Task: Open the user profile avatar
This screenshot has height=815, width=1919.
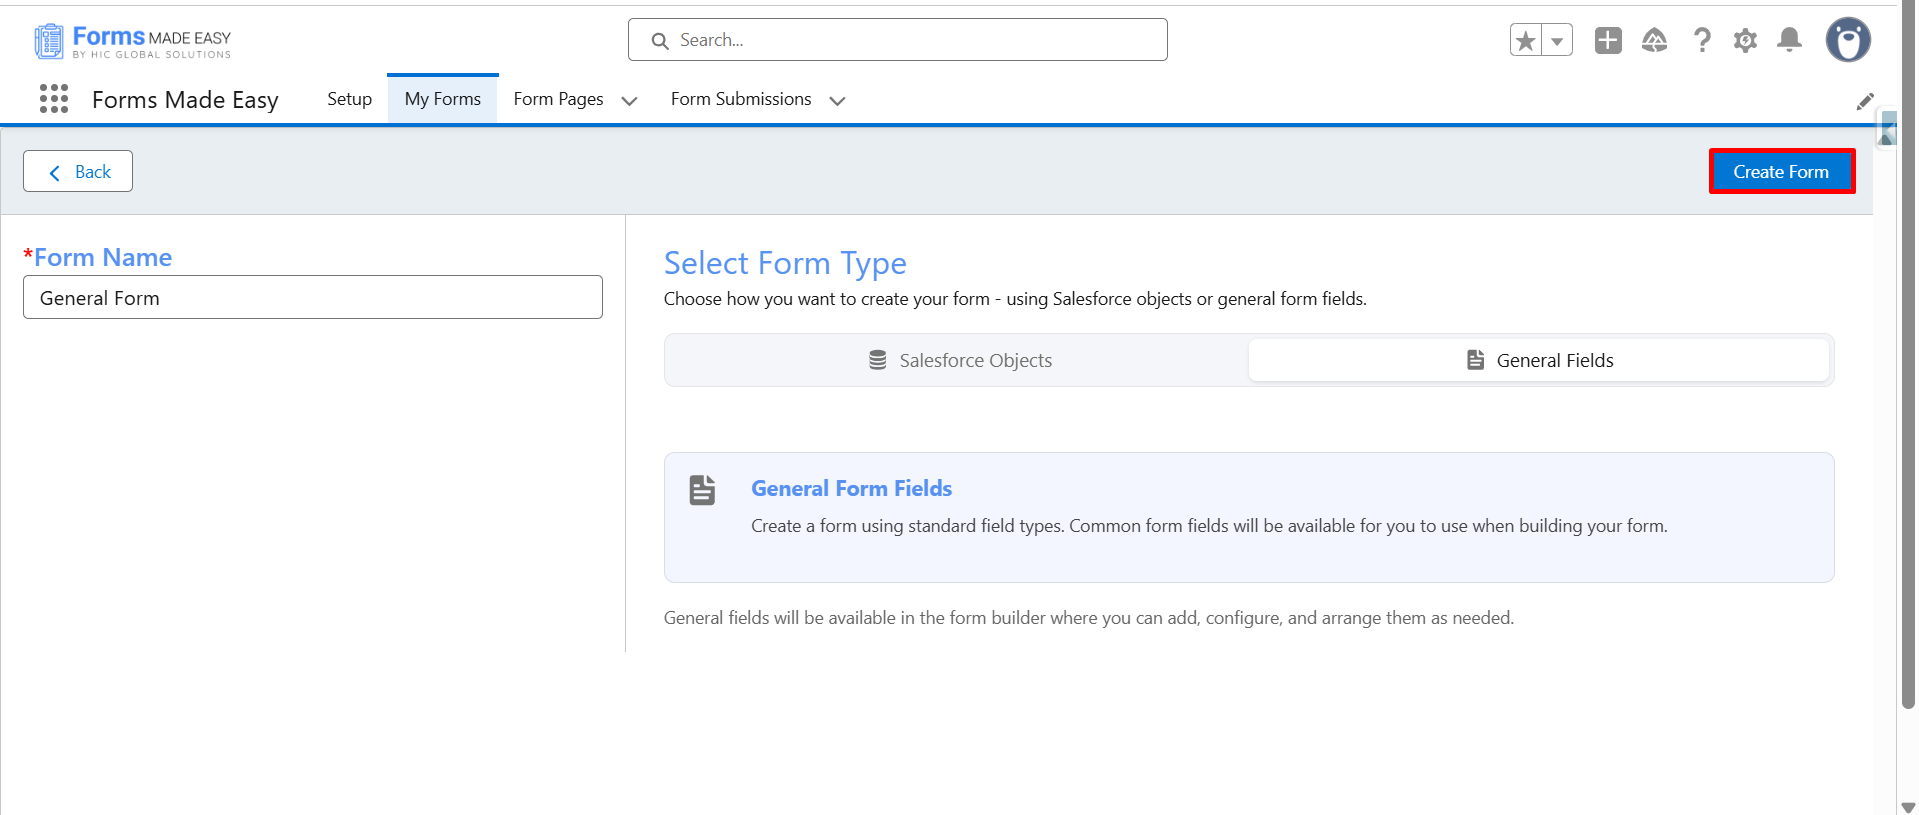Action: (x=1848, y=40)
